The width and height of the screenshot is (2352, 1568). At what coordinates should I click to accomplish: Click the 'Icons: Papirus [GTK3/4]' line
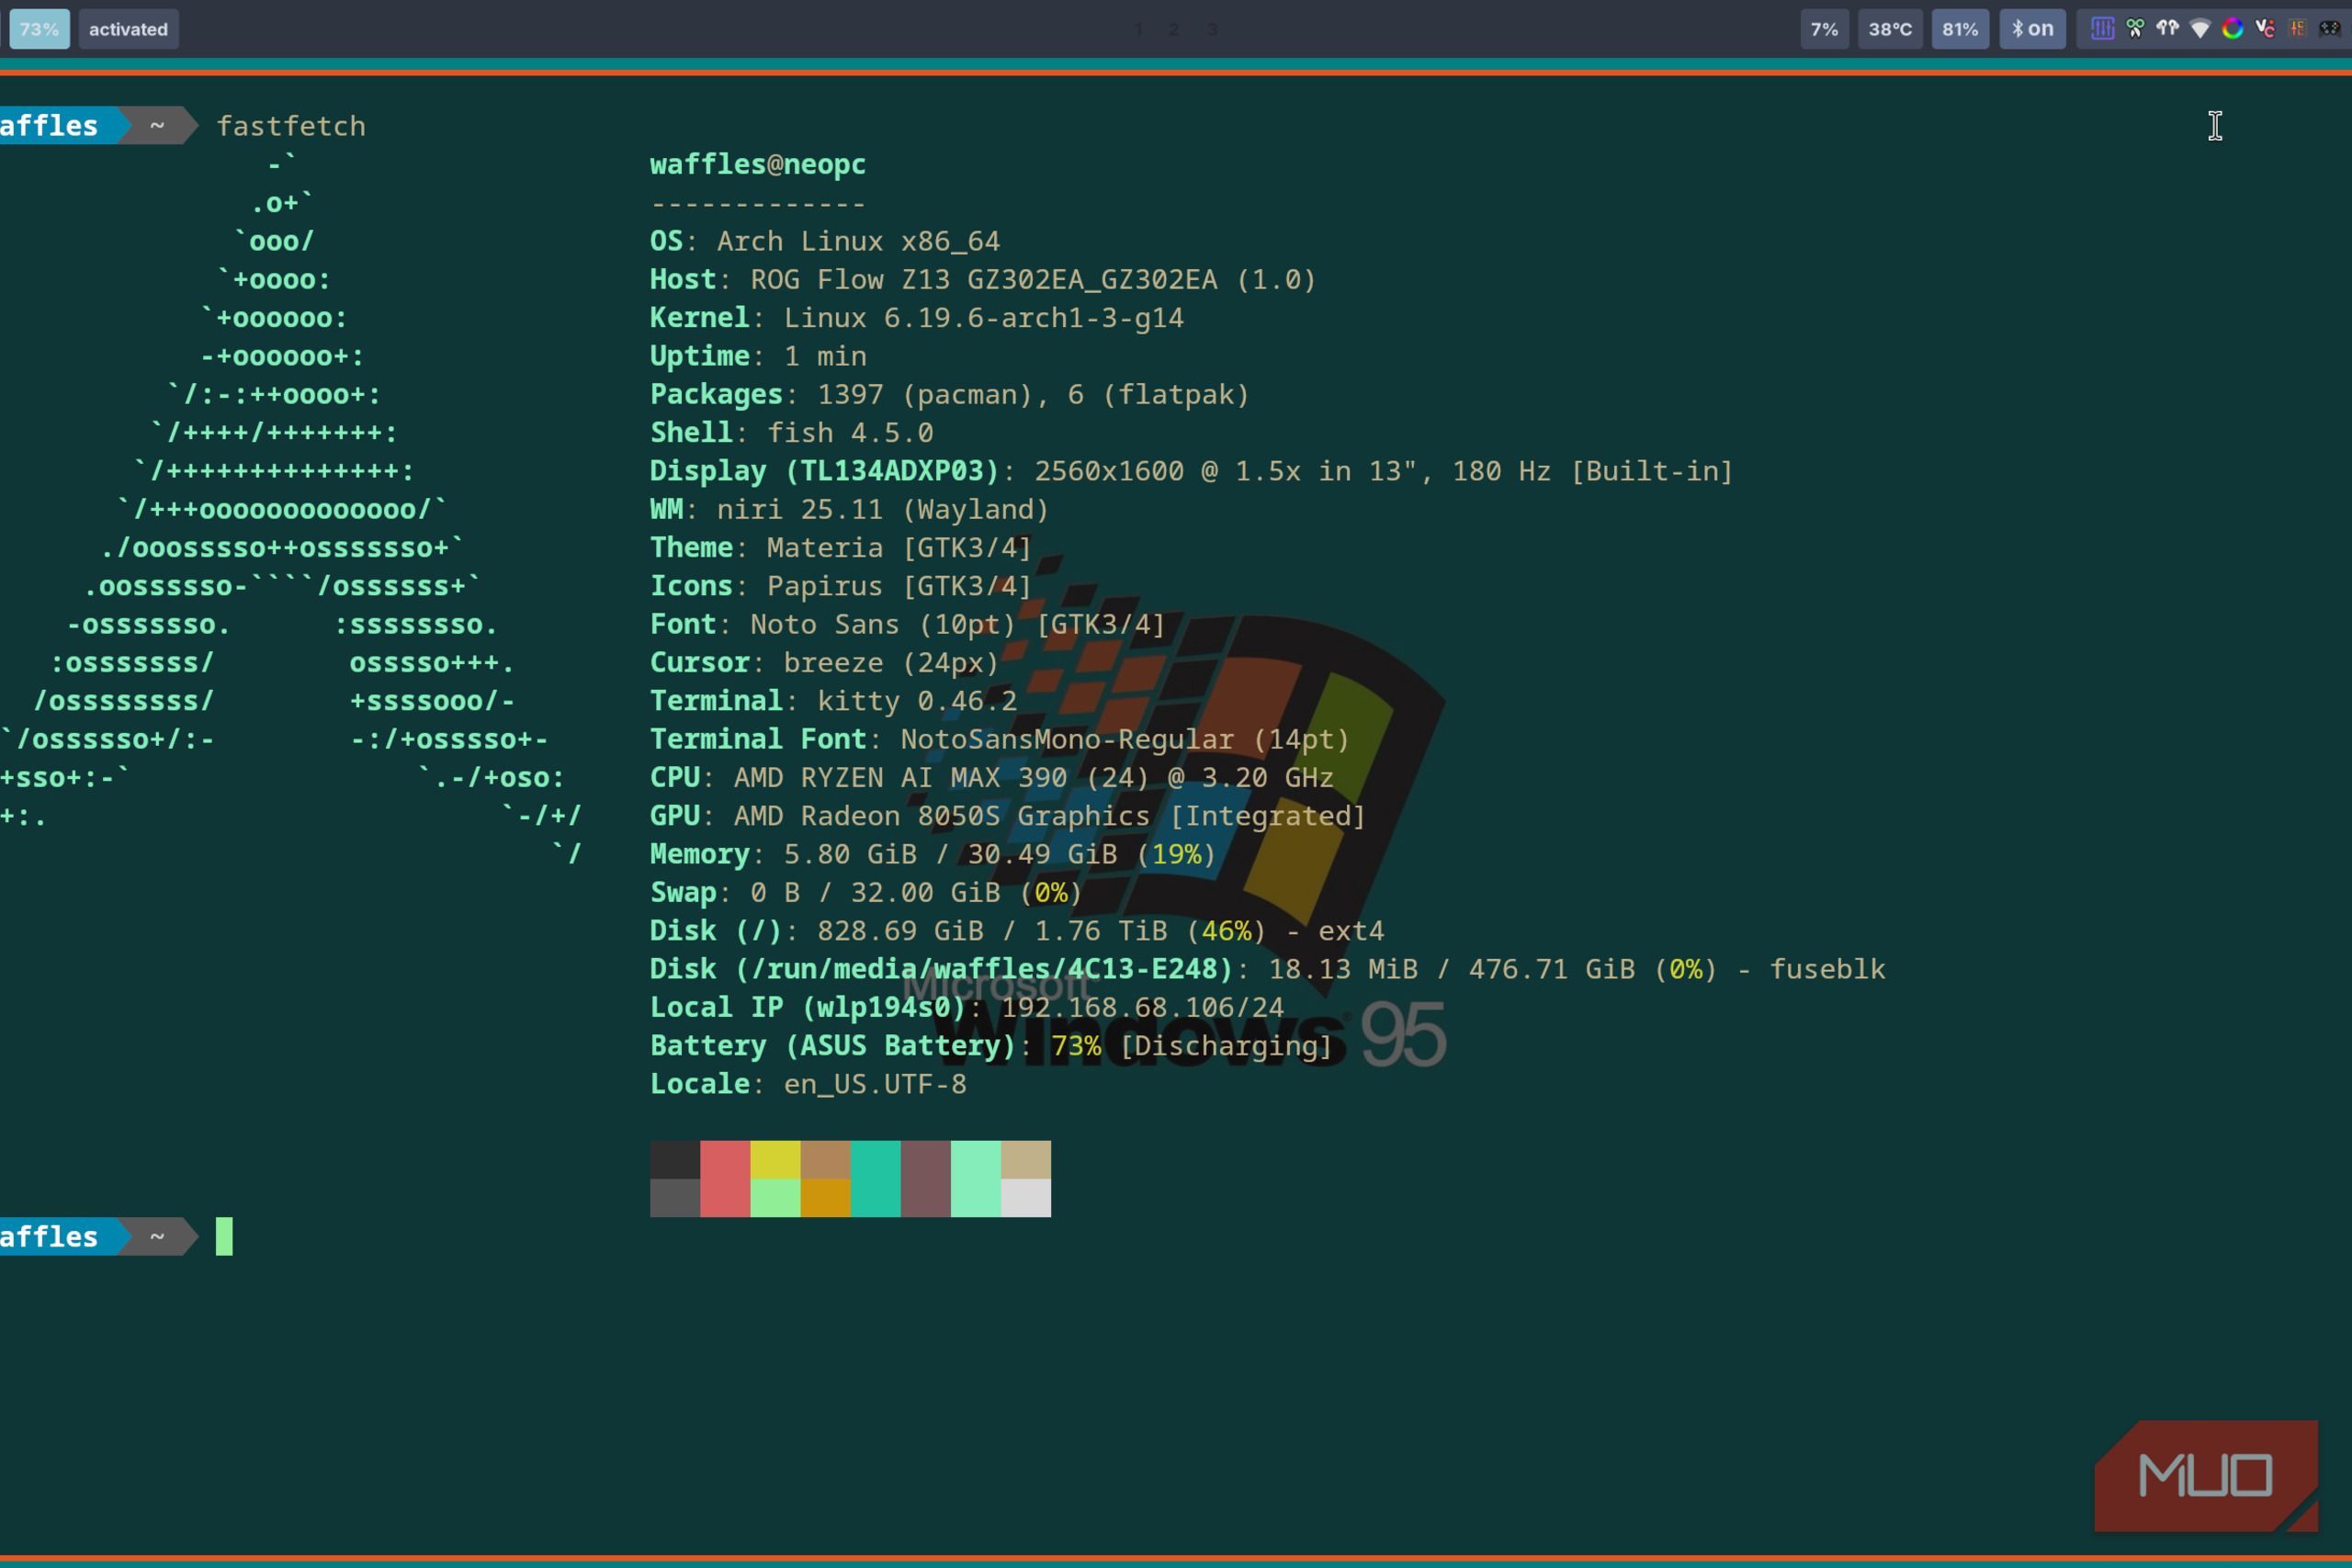(x=841, y=586)
